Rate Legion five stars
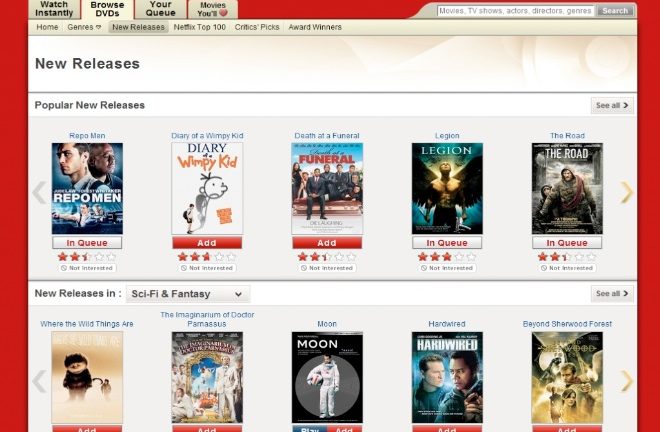This screenshot has height=432, width=660. pos(471,256)
